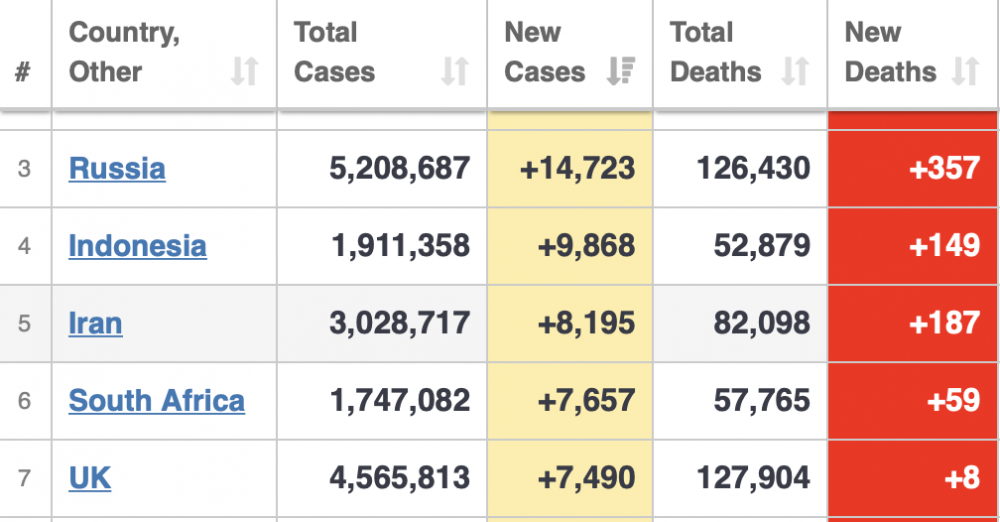Select UK's new deaths +8 cell

[912, 478]
